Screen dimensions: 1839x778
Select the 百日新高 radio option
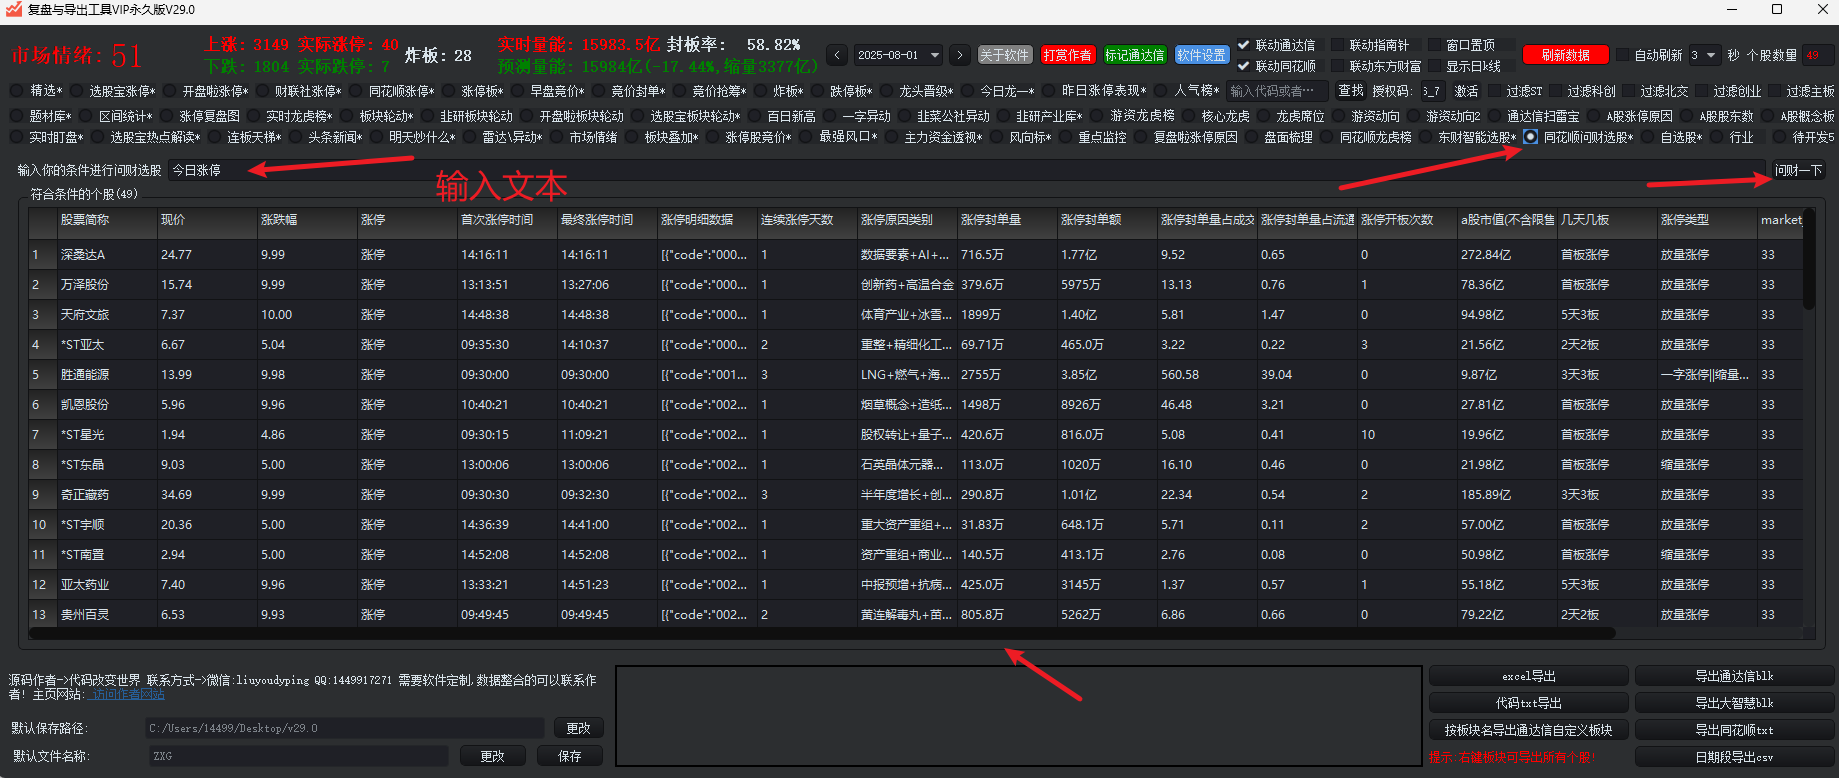pyautogui.click(x=755, y=116)
